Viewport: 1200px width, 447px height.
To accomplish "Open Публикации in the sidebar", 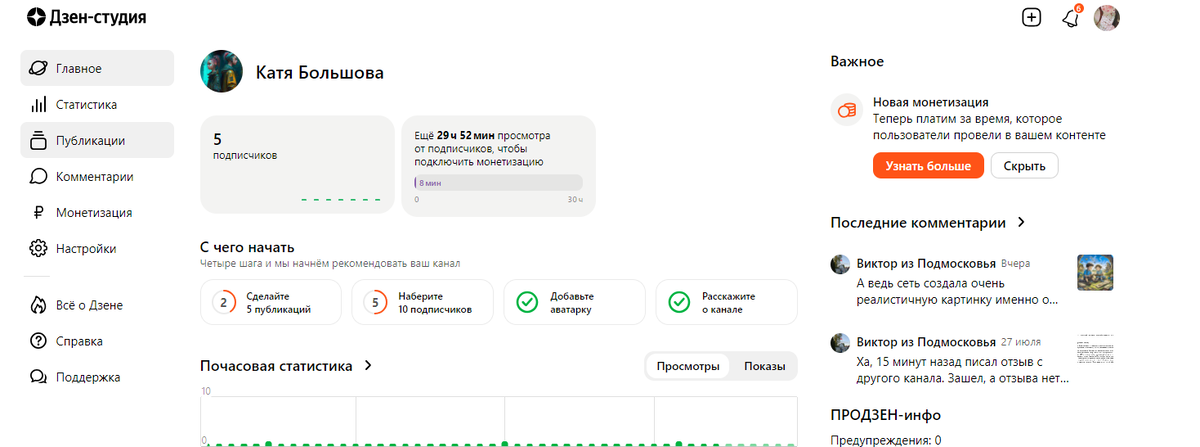I will (x=97, y=140).
